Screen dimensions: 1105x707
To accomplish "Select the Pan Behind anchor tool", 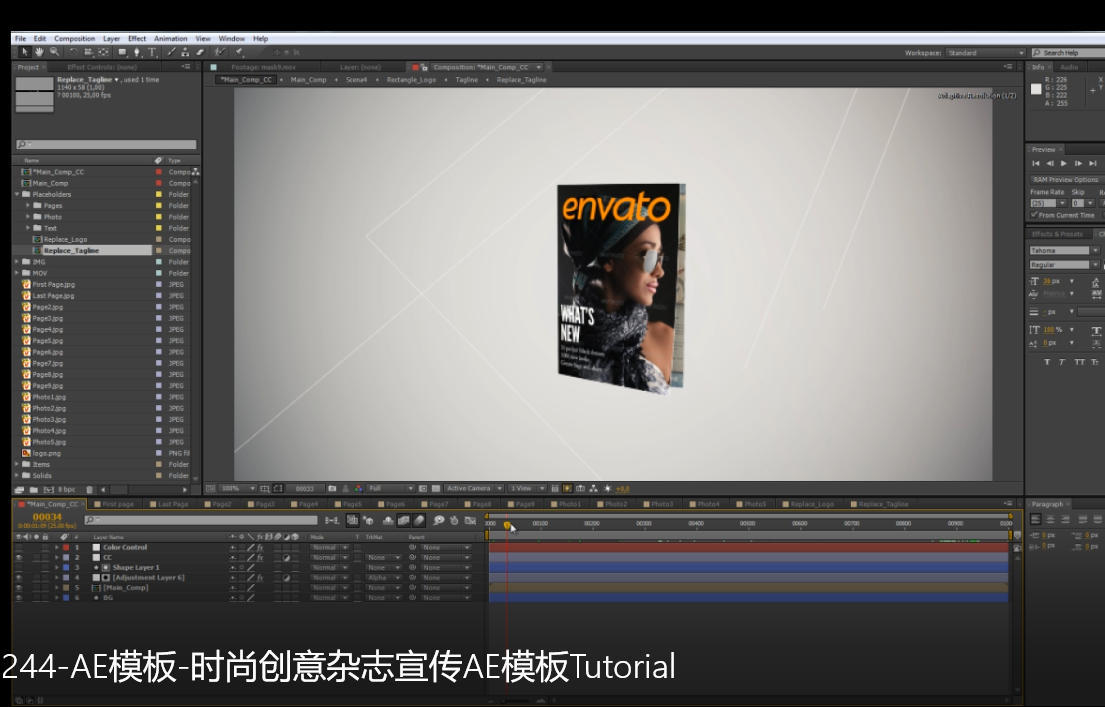I will click(x=104, y=52).
